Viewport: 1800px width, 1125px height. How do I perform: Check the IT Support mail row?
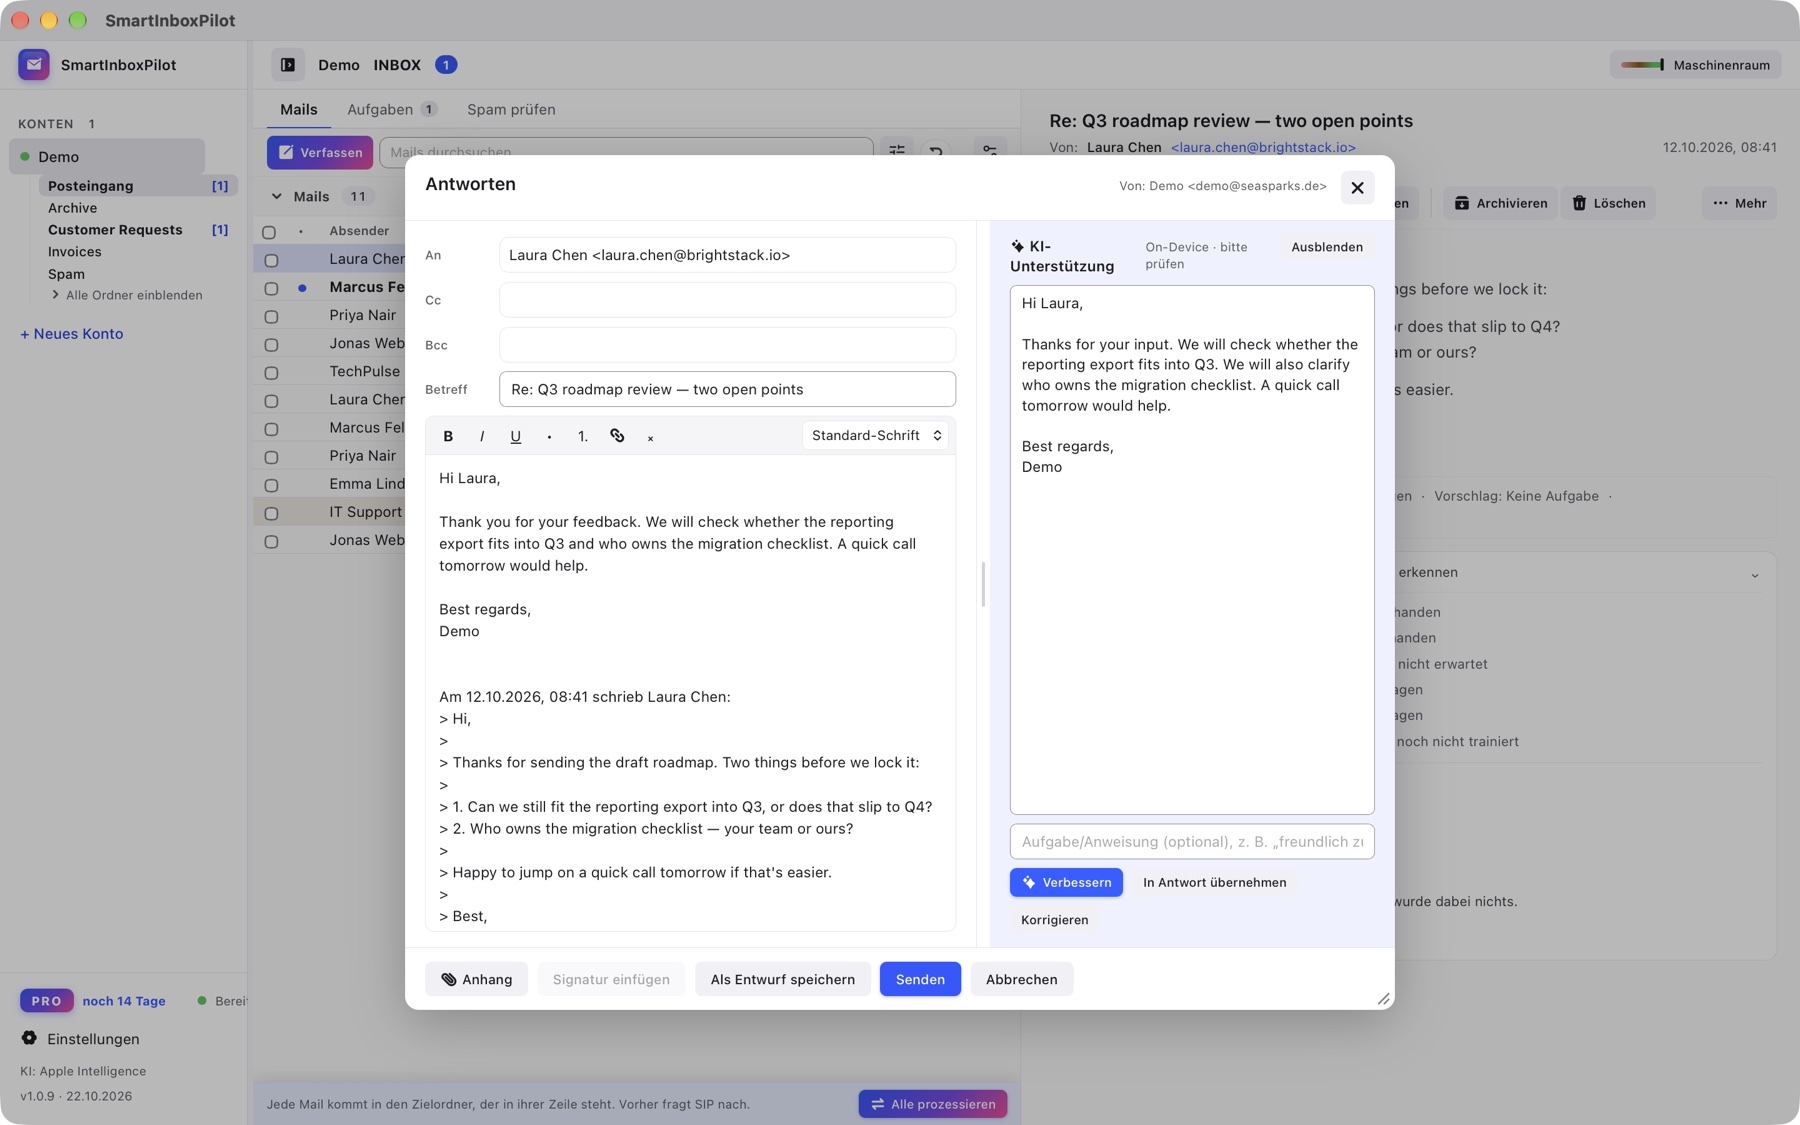click(x=271, y=513)
